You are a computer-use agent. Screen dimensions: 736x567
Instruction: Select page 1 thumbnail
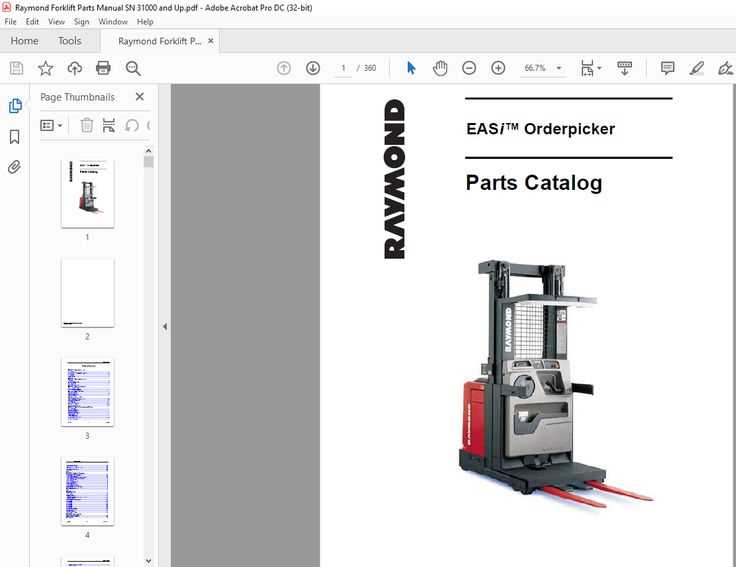click(x=88, y=194)
